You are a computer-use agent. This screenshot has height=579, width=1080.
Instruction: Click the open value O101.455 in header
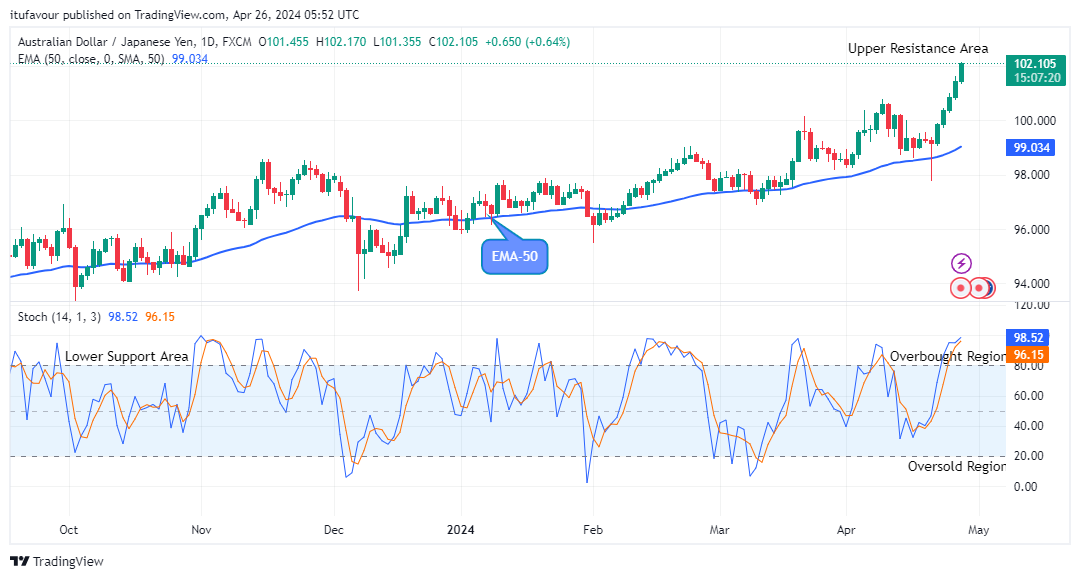pos(284,42)
